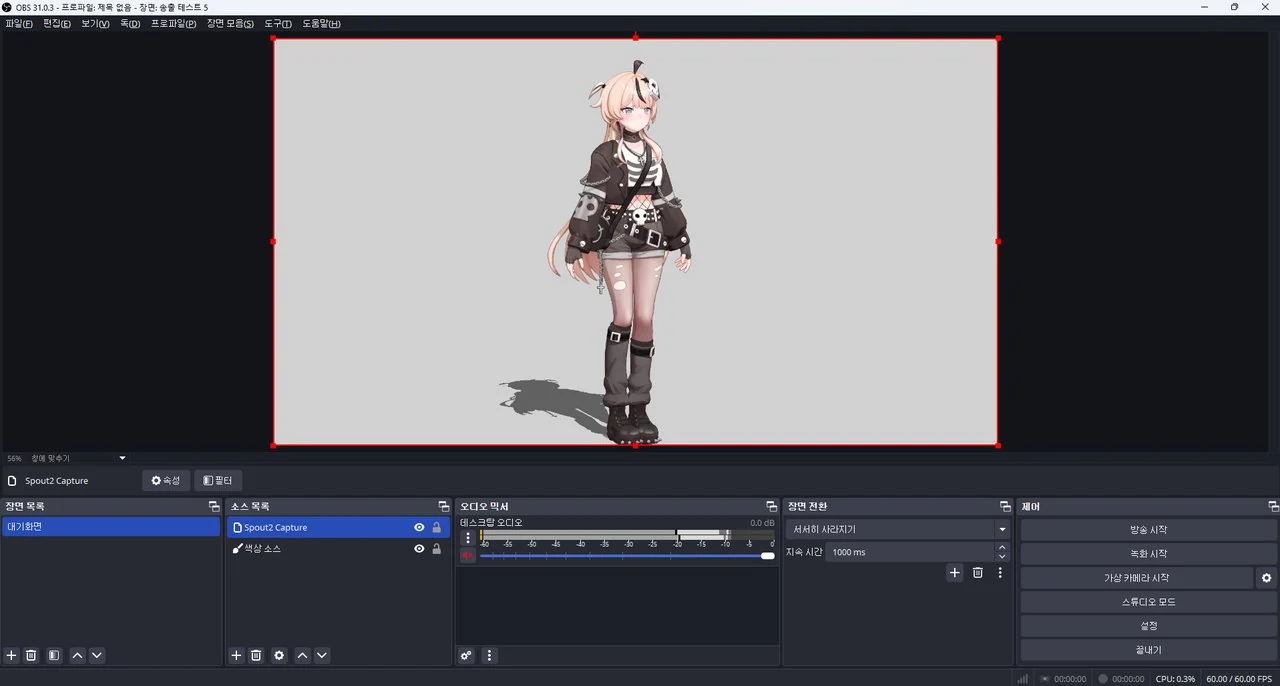
Task: Remove scene transition with trash icon
Action: coord(977,572)
